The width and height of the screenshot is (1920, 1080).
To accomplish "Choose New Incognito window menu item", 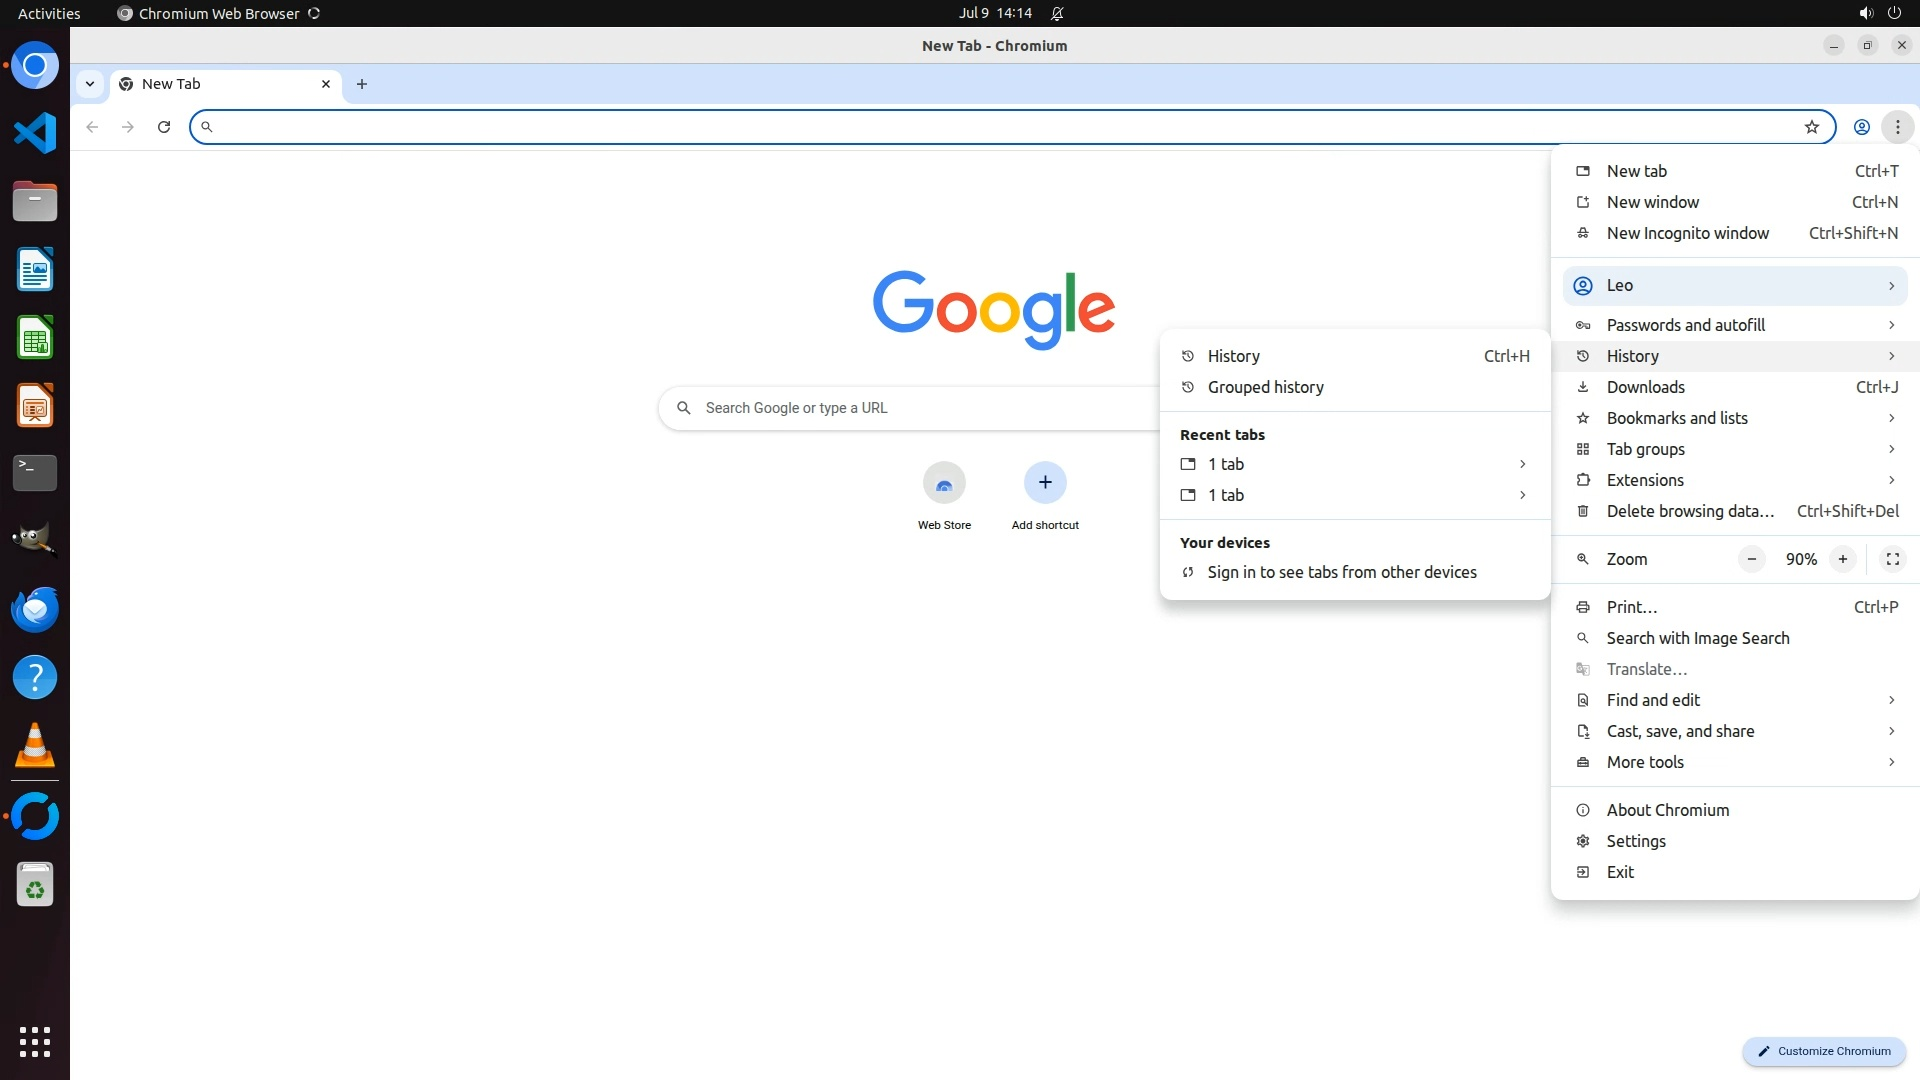I will [x=1687, y=233].
